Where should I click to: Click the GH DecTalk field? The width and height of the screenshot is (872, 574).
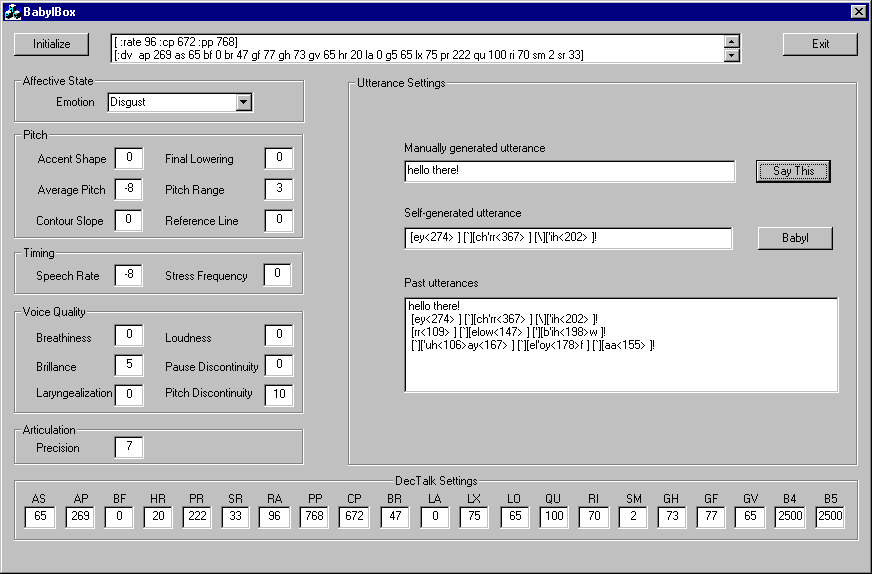tap(672, 517)
